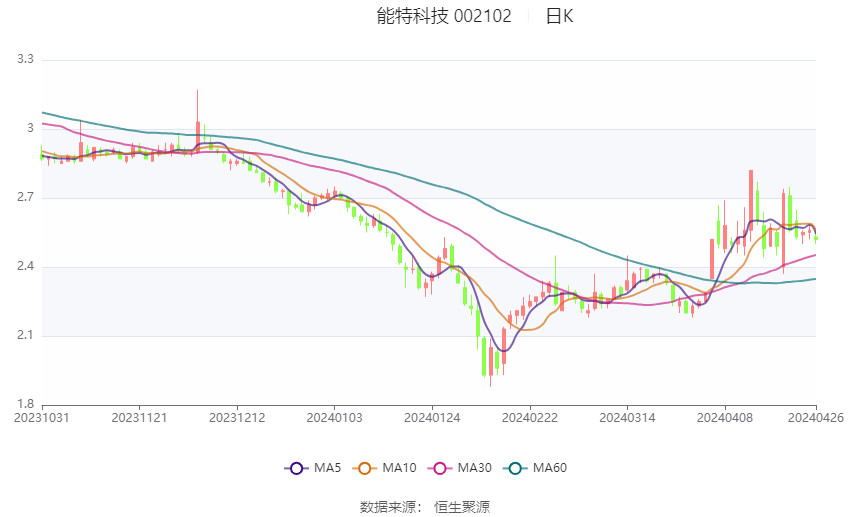Select the 20240426 date axis label
This screenshot has height=517, width=850.
point(816,418)
